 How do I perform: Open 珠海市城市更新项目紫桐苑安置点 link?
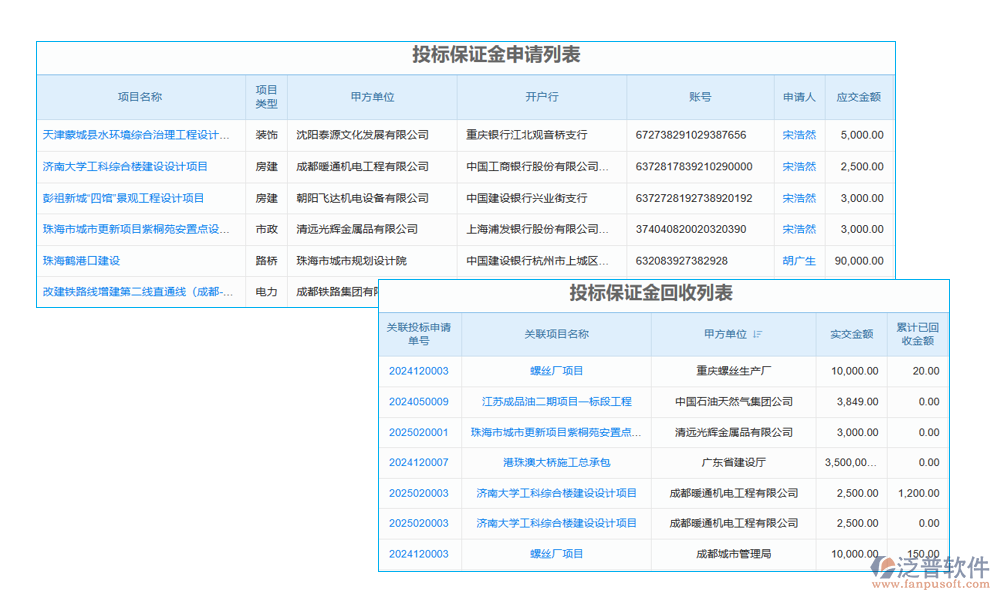coord(555,432)
